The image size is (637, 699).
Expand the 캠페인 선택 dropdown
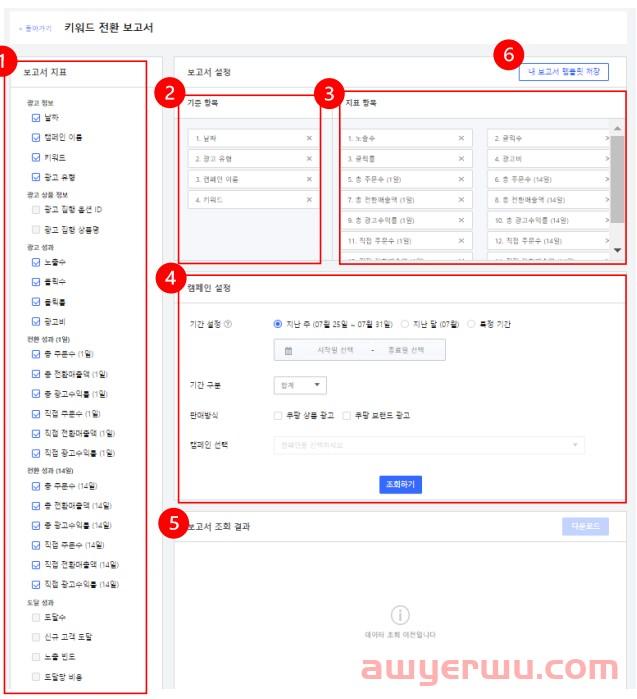tap(429, 444)
